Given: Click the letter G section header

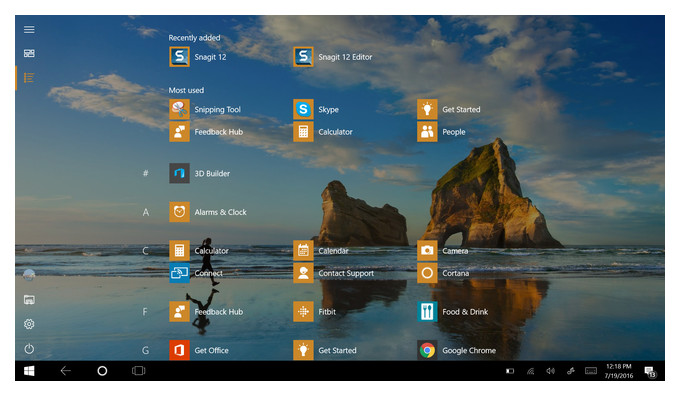Looking at the screenshot, I should (146, 350).
